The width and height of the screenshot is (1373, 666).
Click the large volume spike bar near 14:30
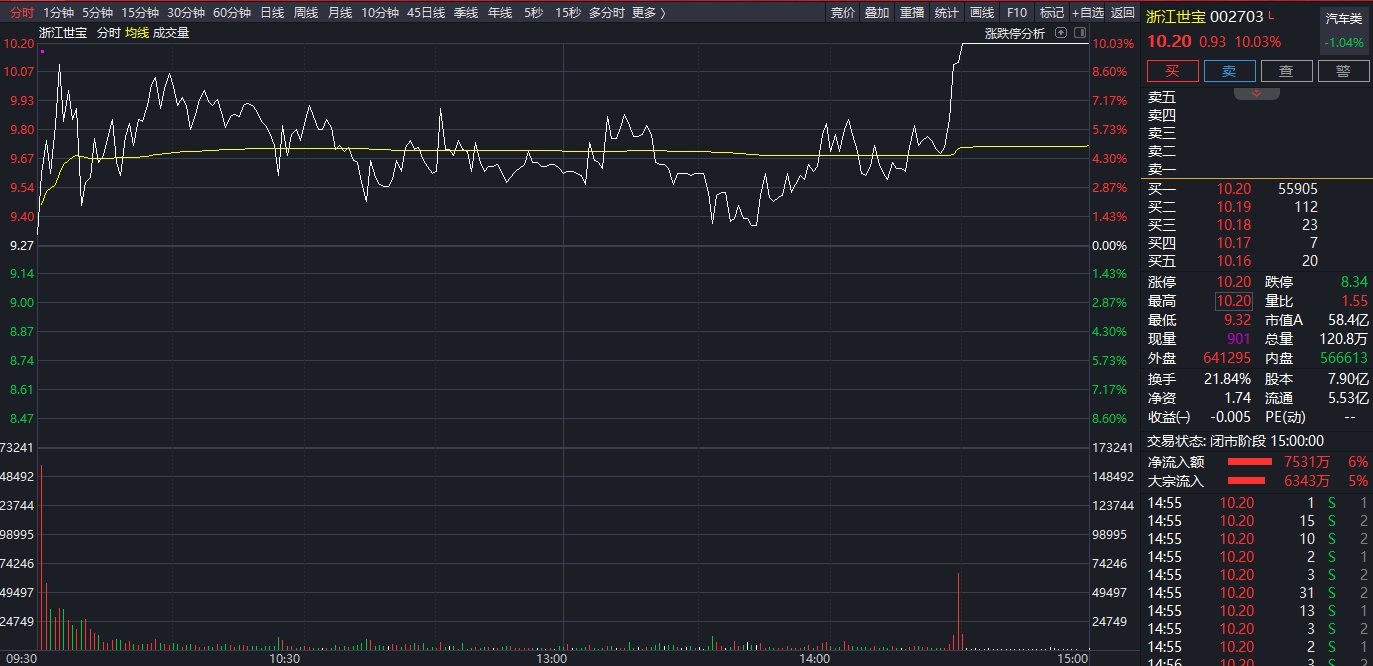point(959,610)
